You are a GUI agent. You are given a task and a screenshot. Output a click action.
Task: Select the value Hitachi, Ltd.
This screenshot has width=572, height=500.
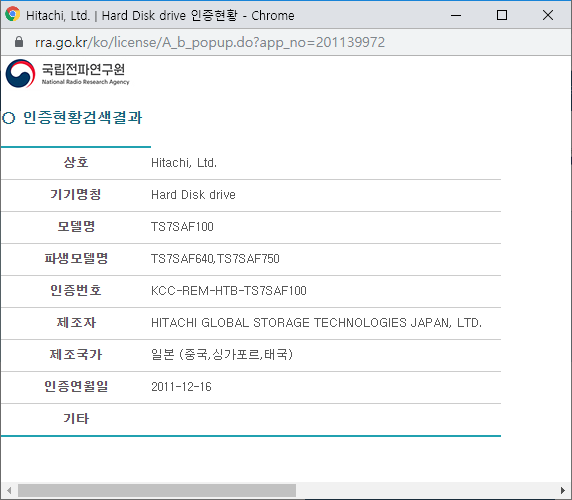(x=184, y=163)
